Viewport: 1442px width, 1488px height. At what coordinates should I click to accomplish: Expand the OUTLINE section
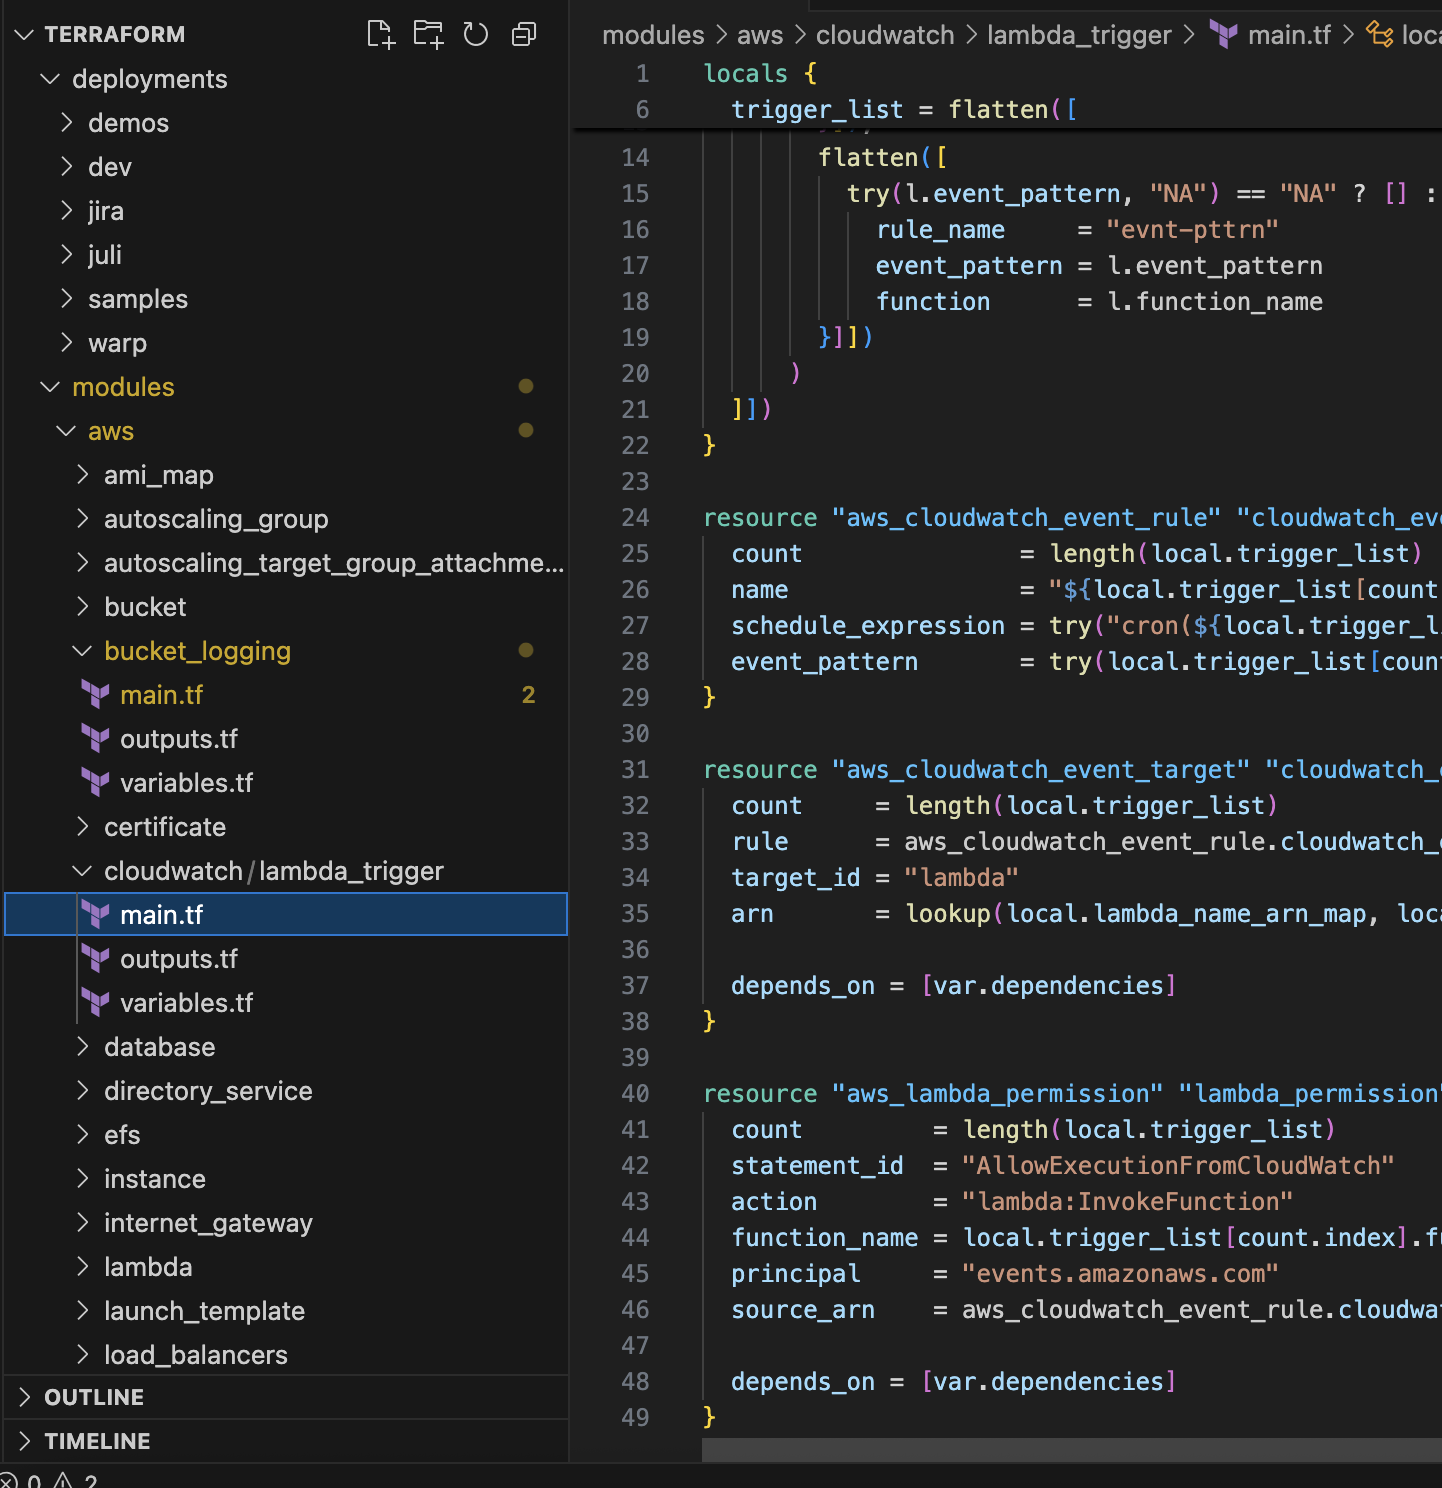24,1397
